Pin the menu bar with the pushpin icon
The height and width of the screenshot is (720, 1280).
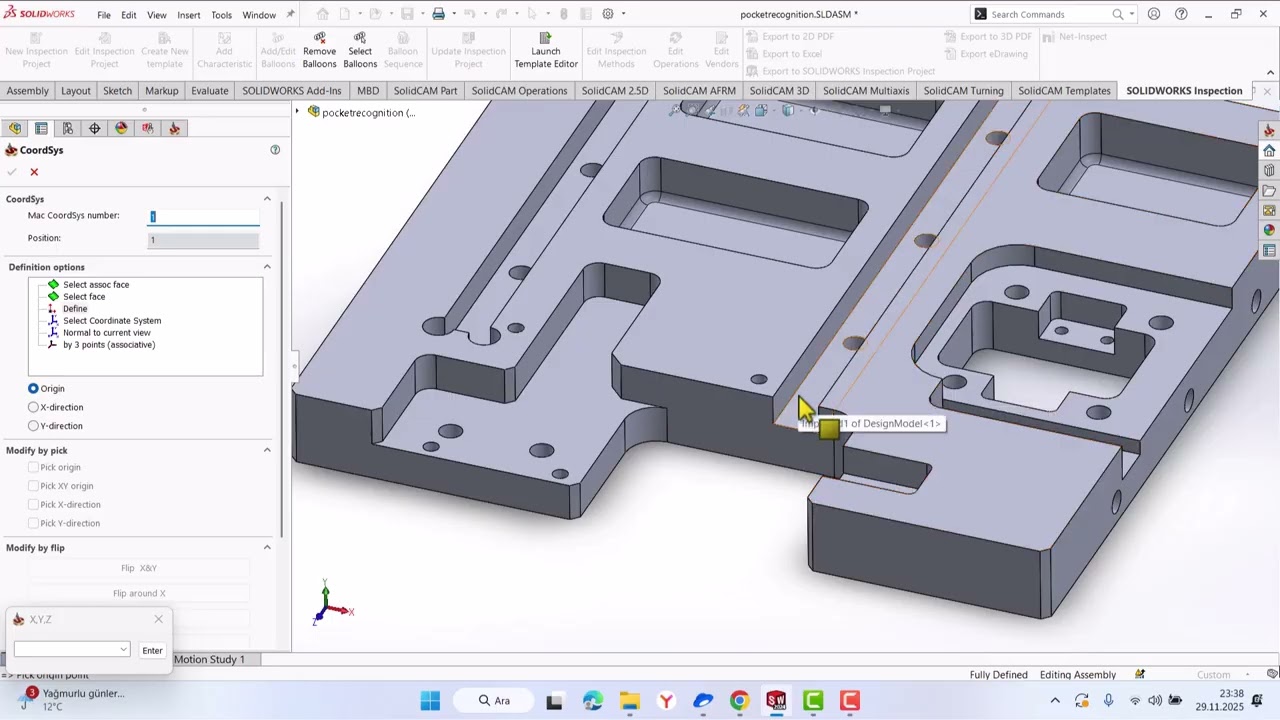coord(290,14)
